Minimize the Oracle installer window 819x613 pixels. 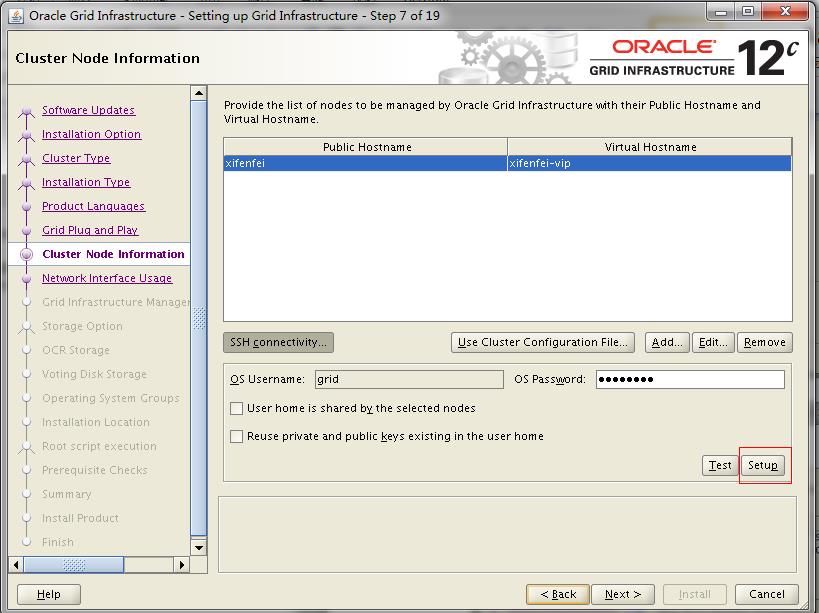coord(721,12)
